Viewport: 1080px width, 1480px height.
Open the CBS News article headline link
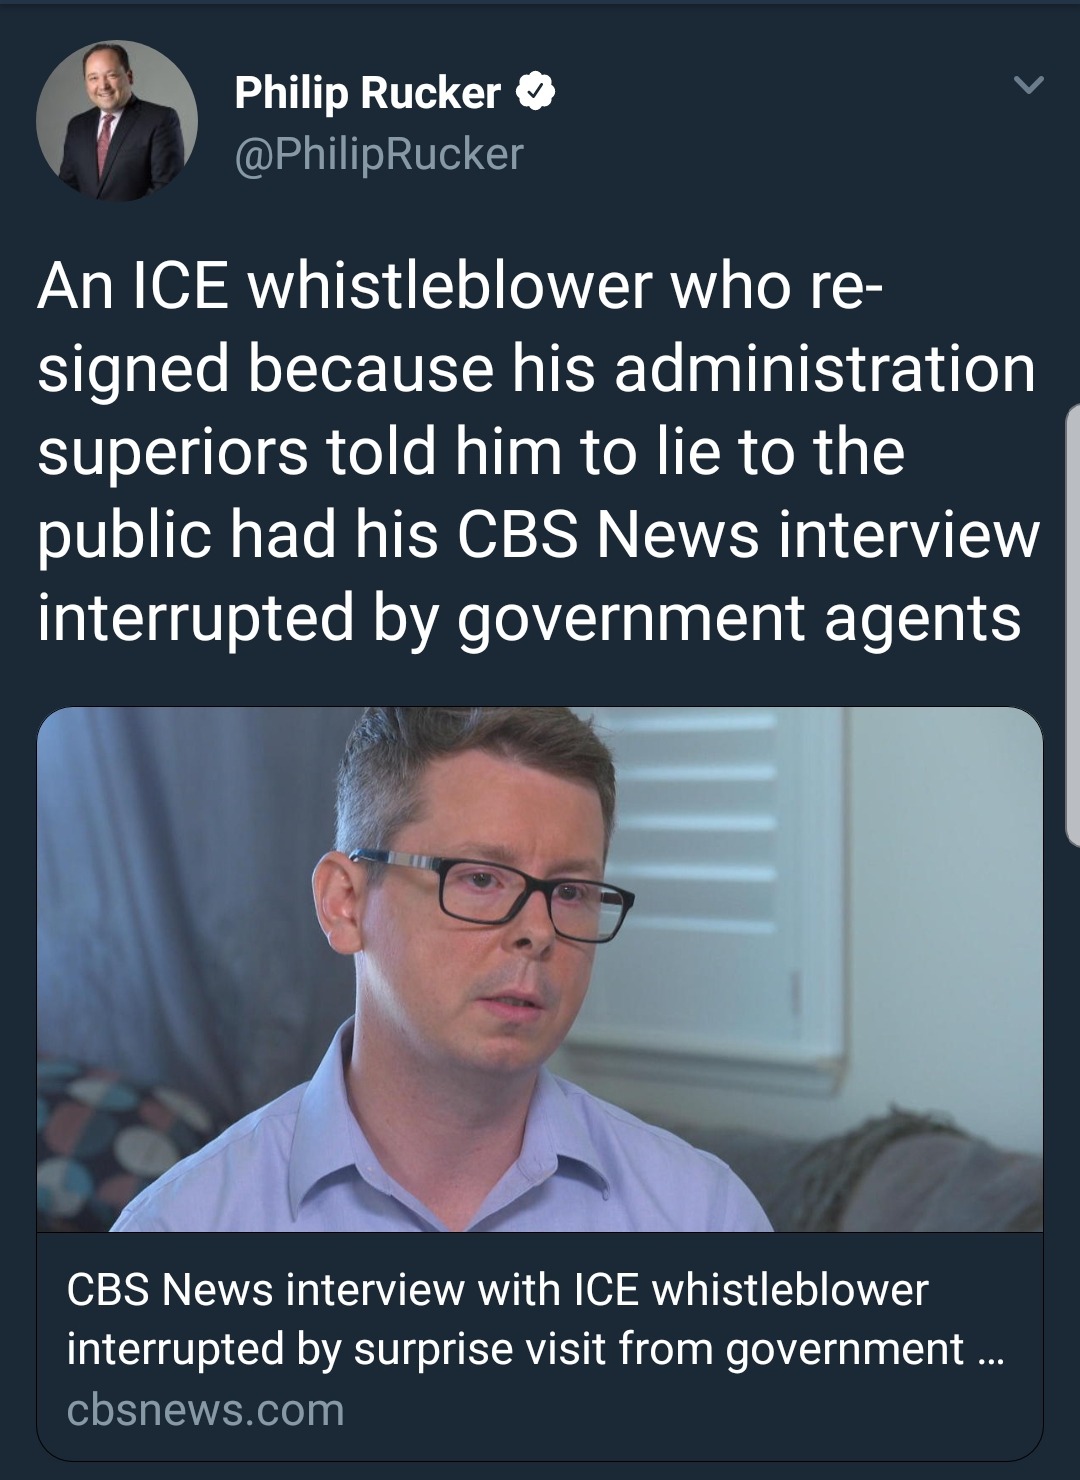click(535, 1319)
